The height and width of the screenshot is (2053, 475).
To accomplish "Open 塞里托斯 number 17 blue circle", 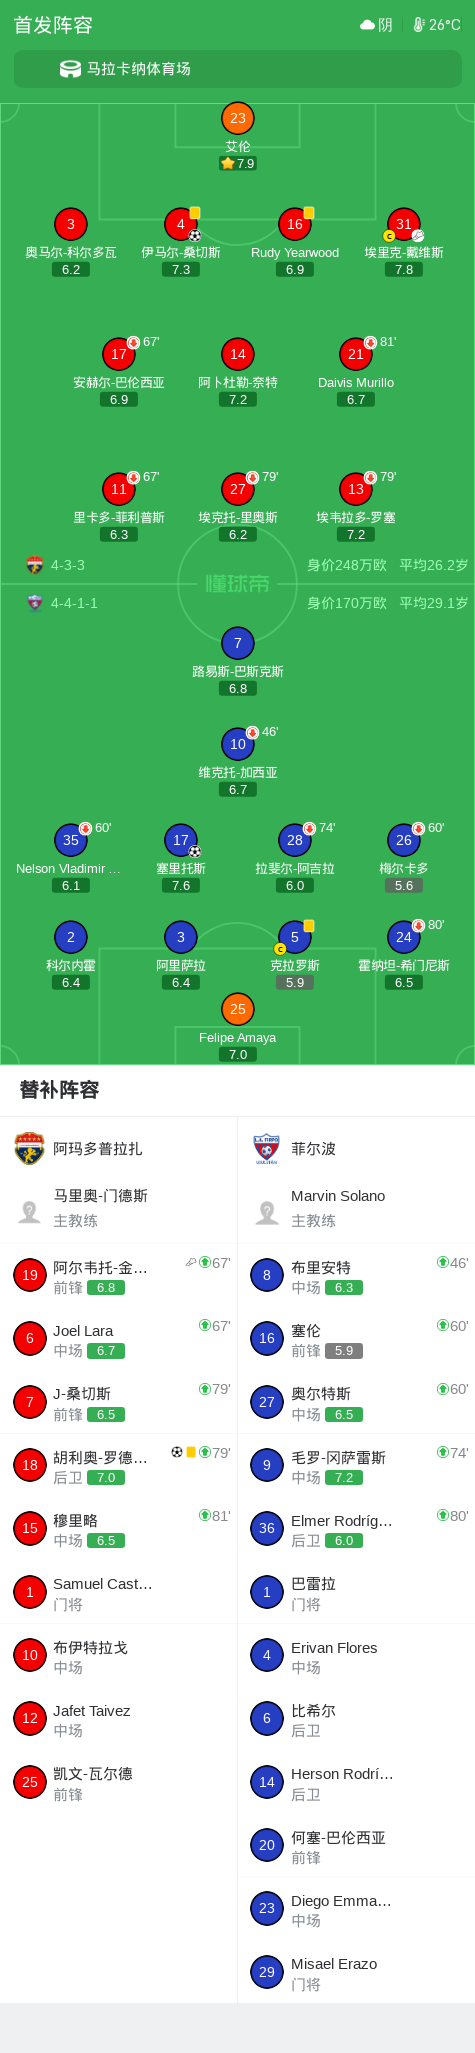I will pyautogui.click(x=181, y=840).
